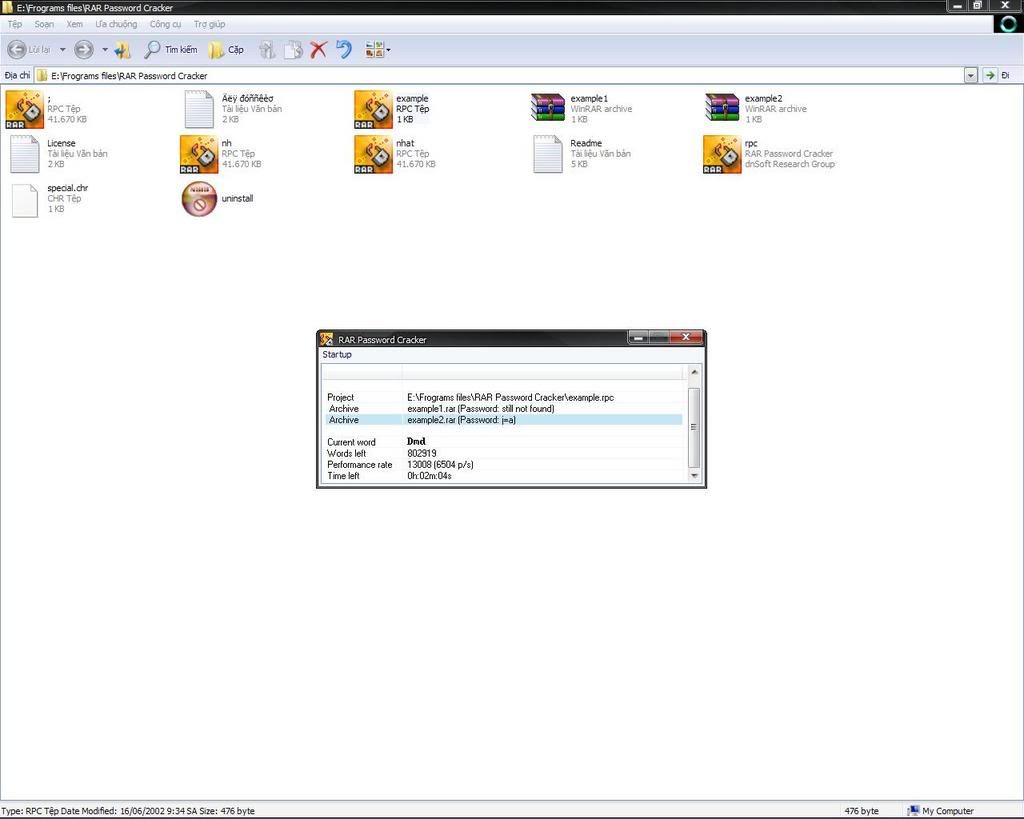Screen dimensions: 1024x819
Task: Close the RAR Password Cracker dialog
Action: pyautogui.click(x=686, y=337)
